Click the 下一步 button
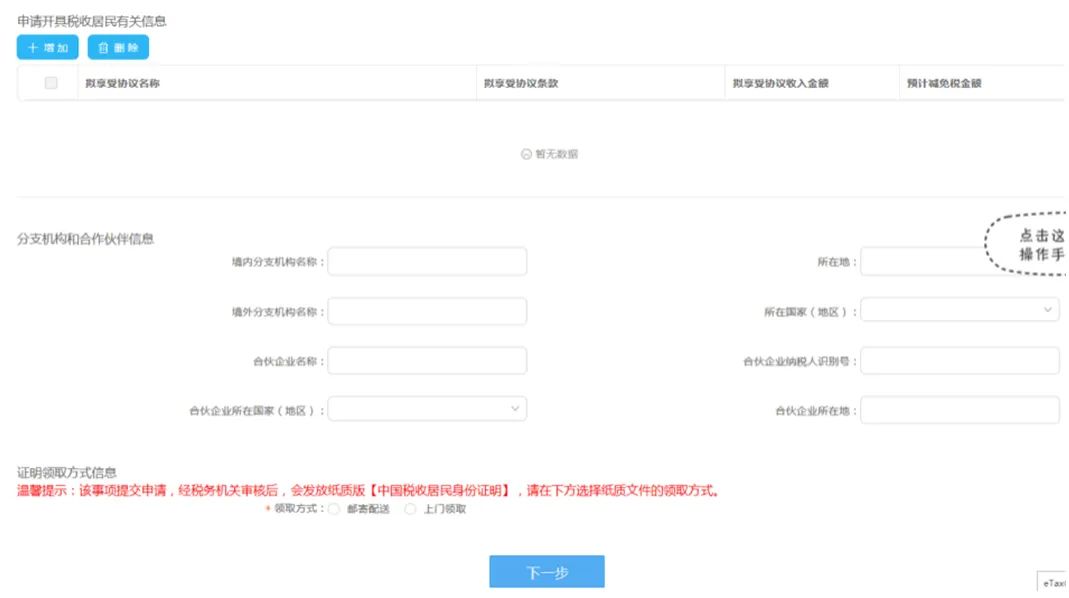This screenshot has height=598, width=1069. pos(547,572)
